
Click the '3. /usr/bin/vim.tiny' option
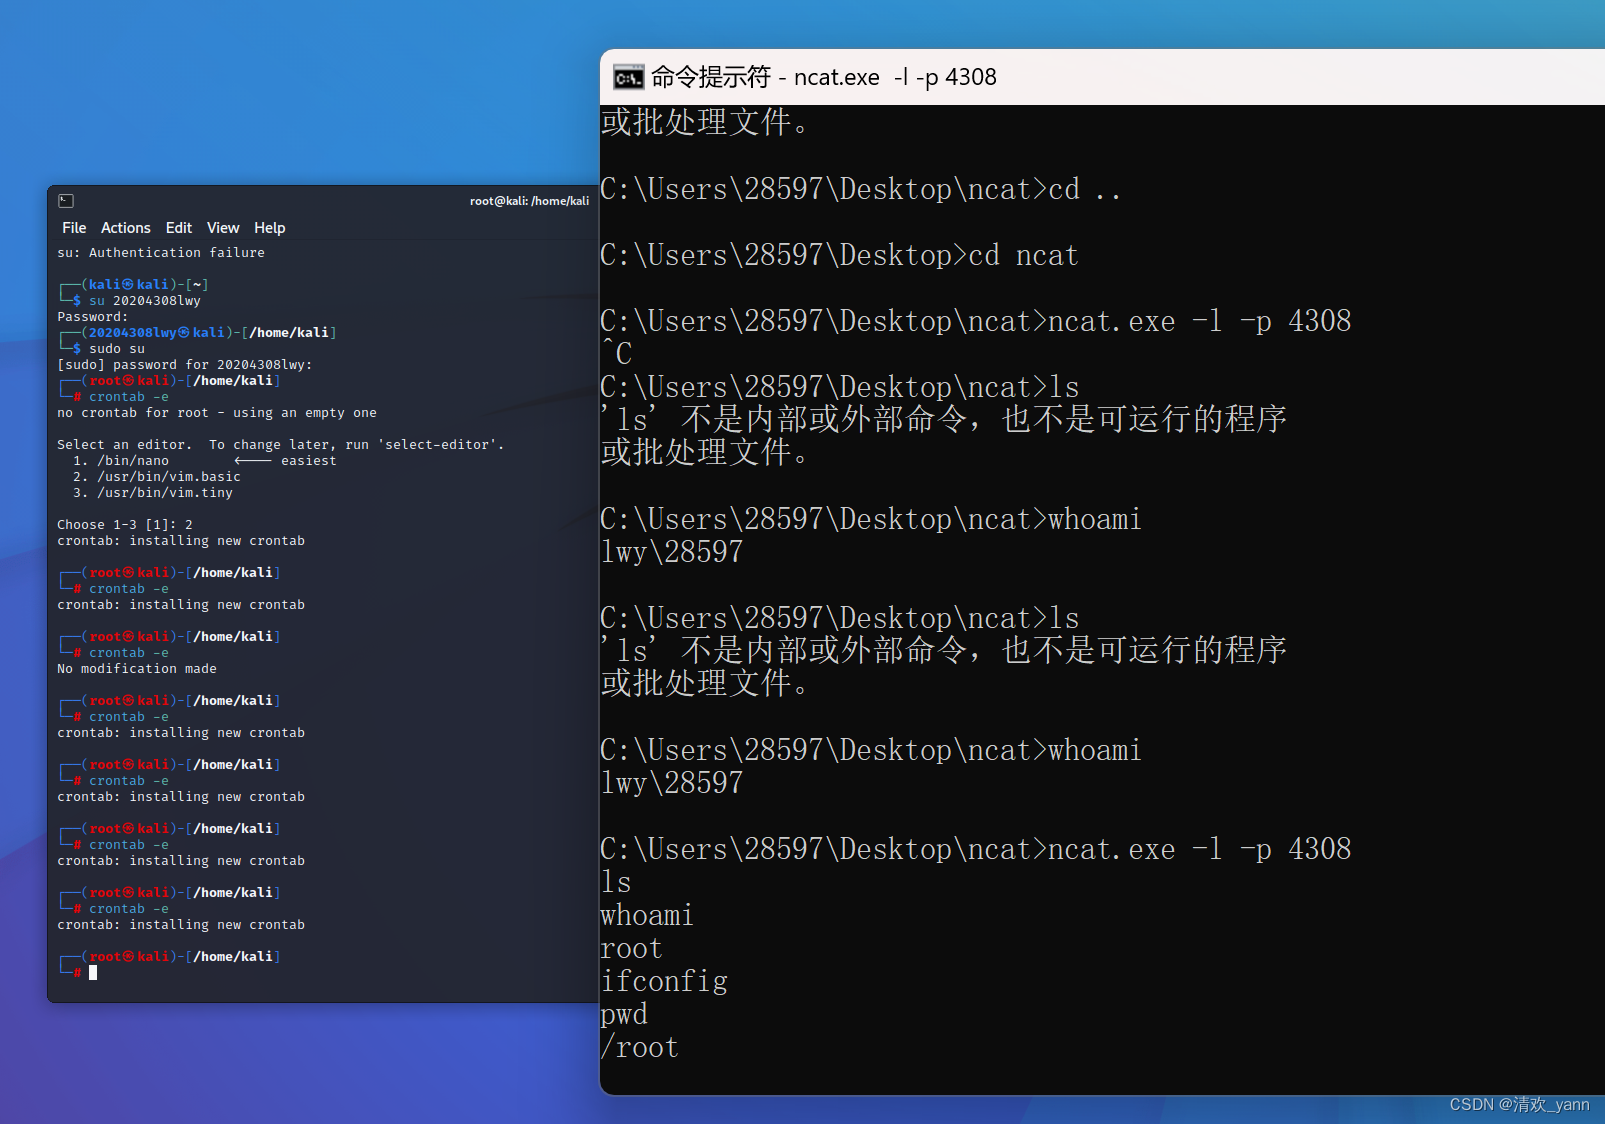point(153,493)
